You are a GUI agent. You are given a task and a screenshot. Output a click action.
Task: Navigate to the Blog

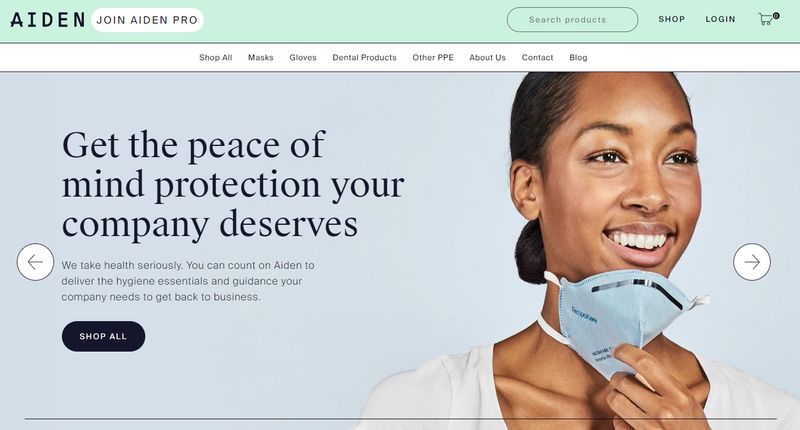point(578,58)
